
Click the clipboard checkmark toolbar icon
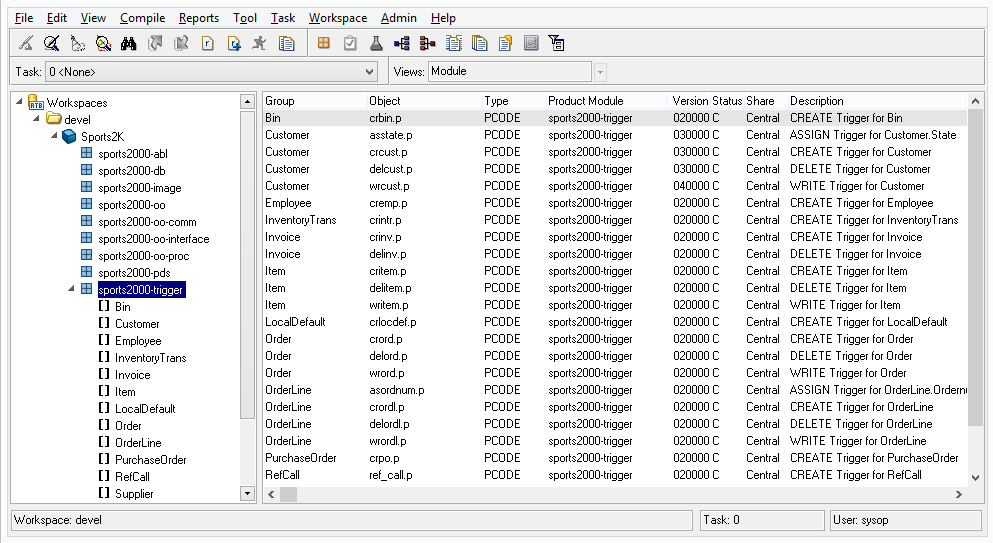coord(350,43)
